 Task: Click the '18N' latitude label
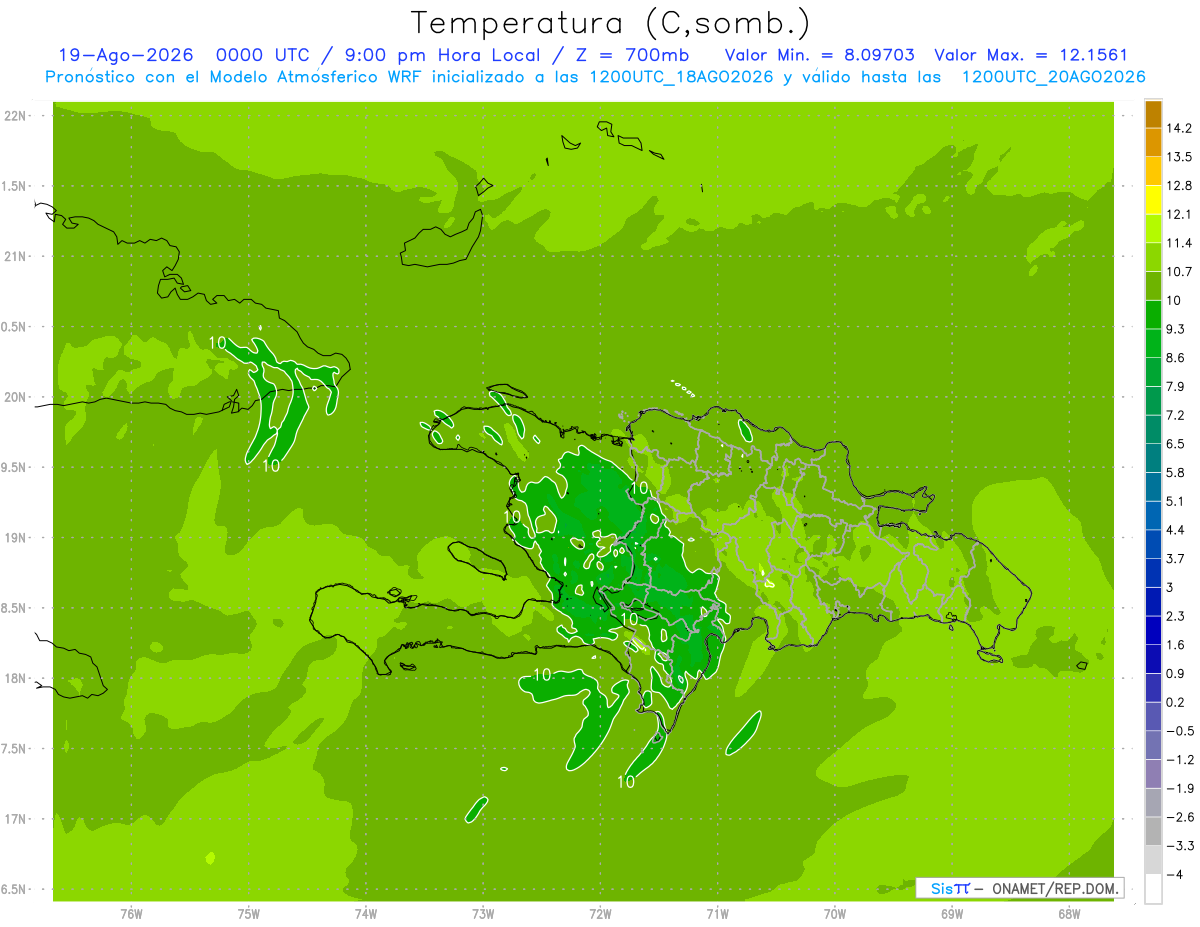[15, 678]
